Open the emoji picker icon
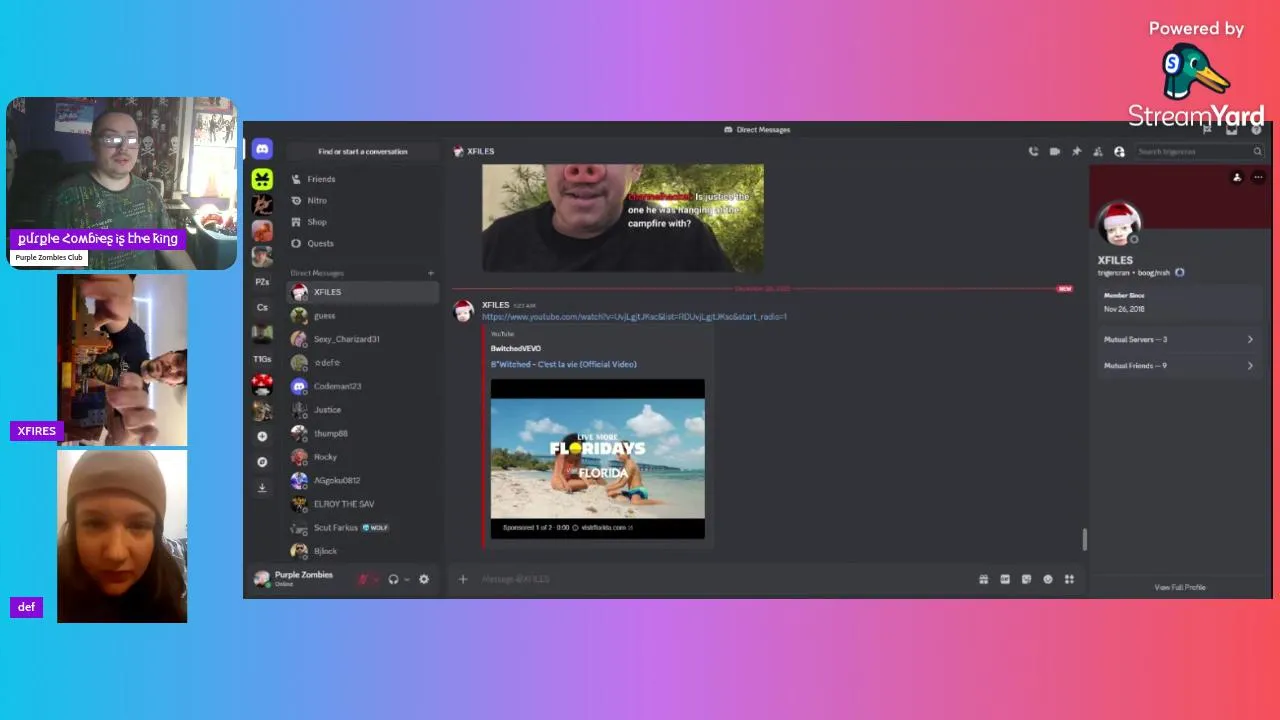The width and height of the screenshot is (1280, 720). 1048,579
